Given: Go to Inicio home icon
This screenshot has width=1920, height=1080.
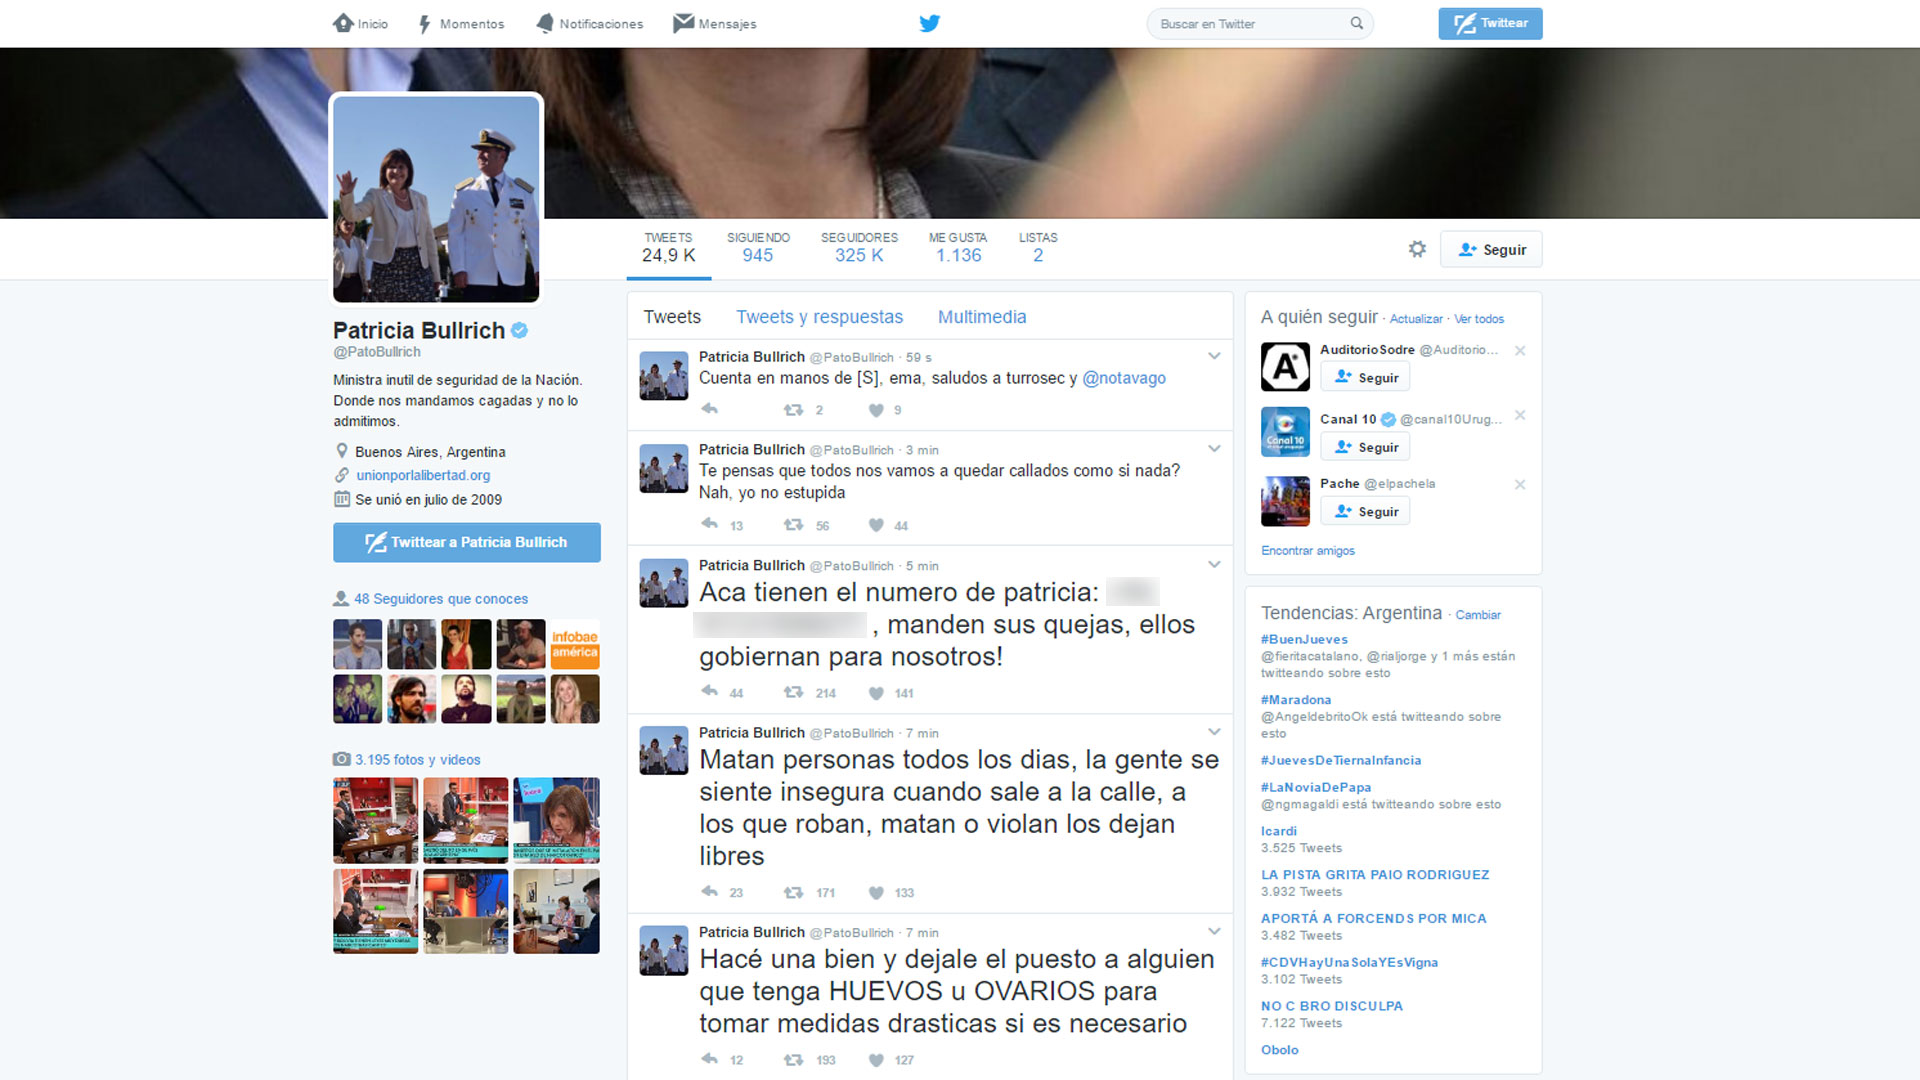Looking at the screenshot, I should pyautogui.click(x=343, y=23).
